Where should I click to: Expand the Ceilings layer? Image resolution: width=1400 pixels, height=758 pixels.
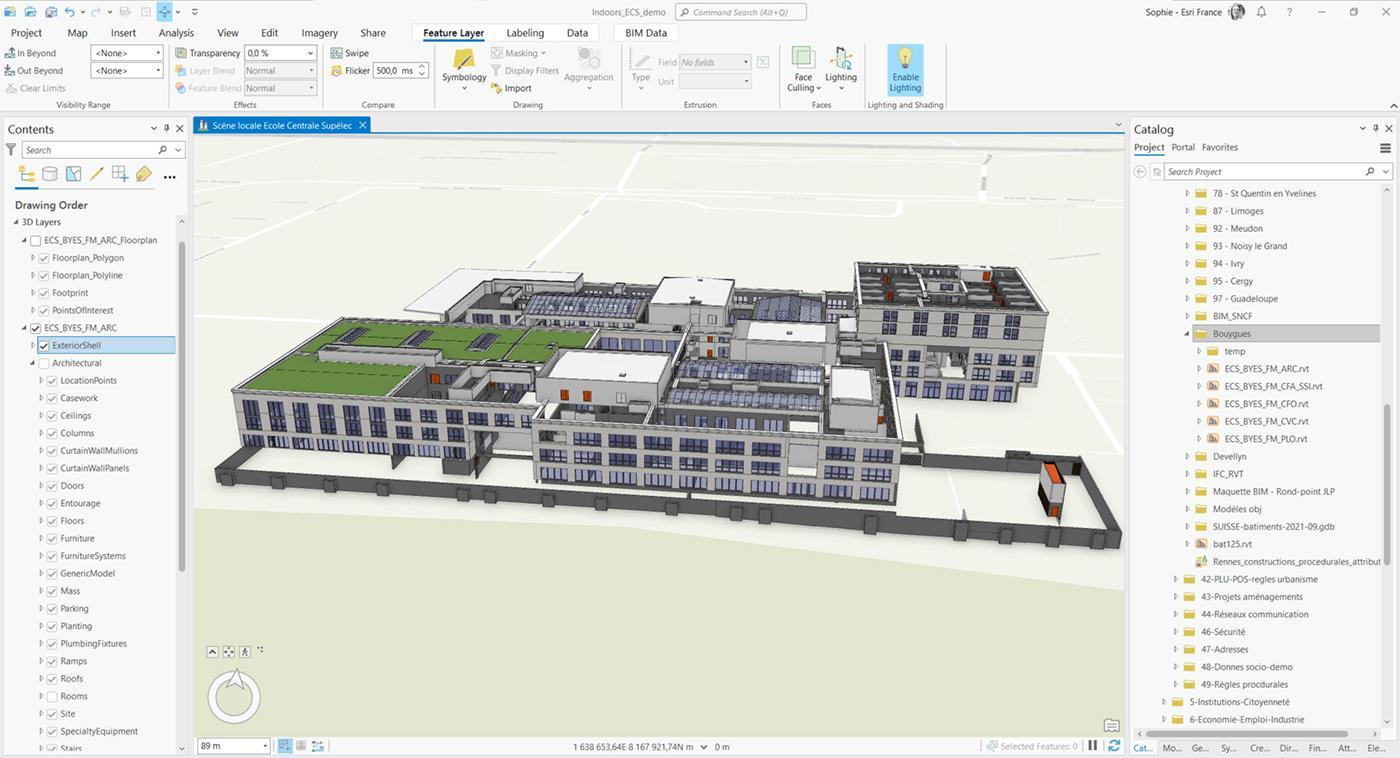tap(41, 416)
